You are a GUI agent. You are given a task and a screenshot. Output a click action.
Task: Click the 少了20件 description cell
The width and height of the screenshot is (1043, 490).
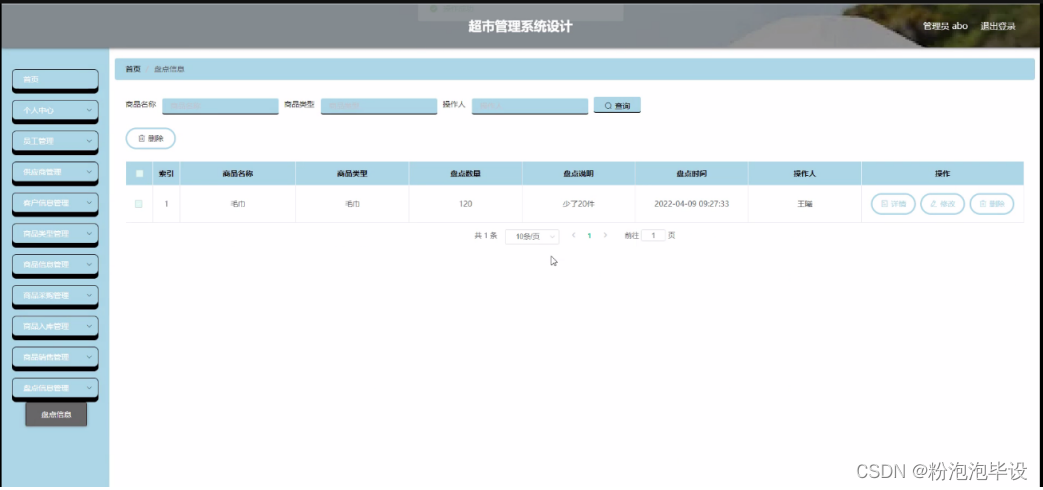[x=579, y=203]
